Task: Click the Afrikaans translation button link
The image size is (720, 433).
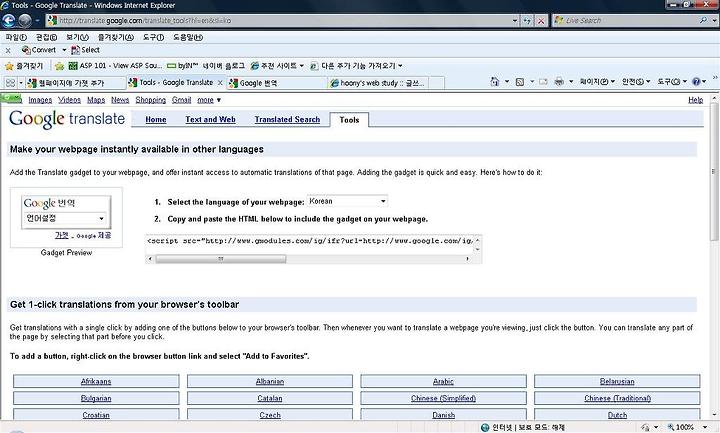Action: click(x=96, y=382)
